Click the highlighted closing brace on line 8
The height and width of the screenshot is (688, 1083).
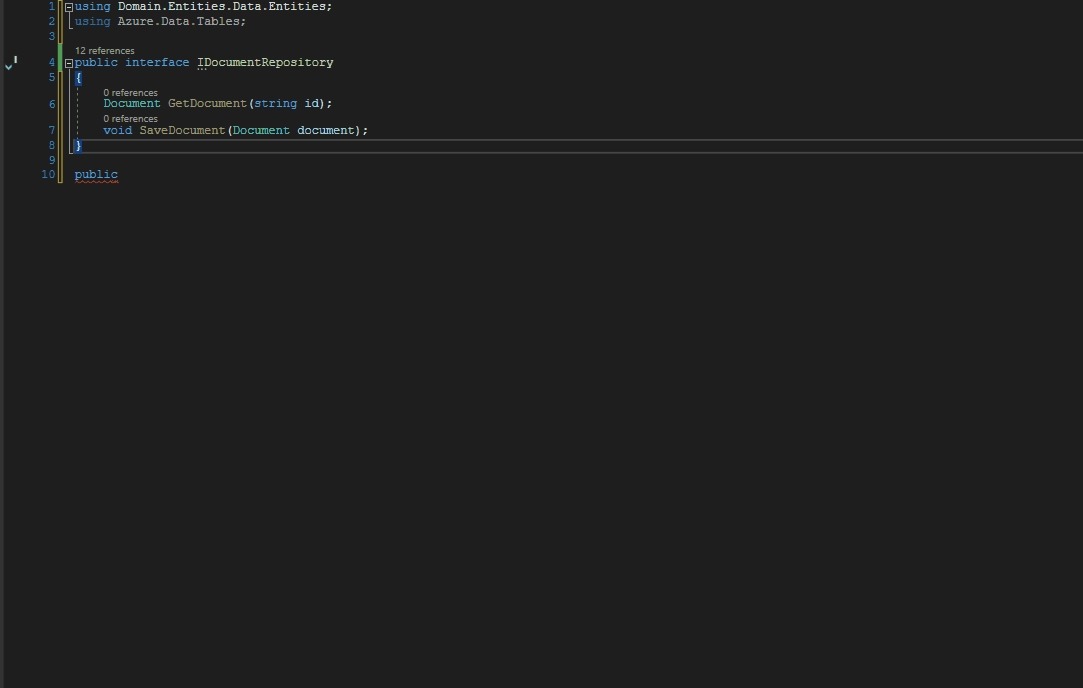point(78,145)
